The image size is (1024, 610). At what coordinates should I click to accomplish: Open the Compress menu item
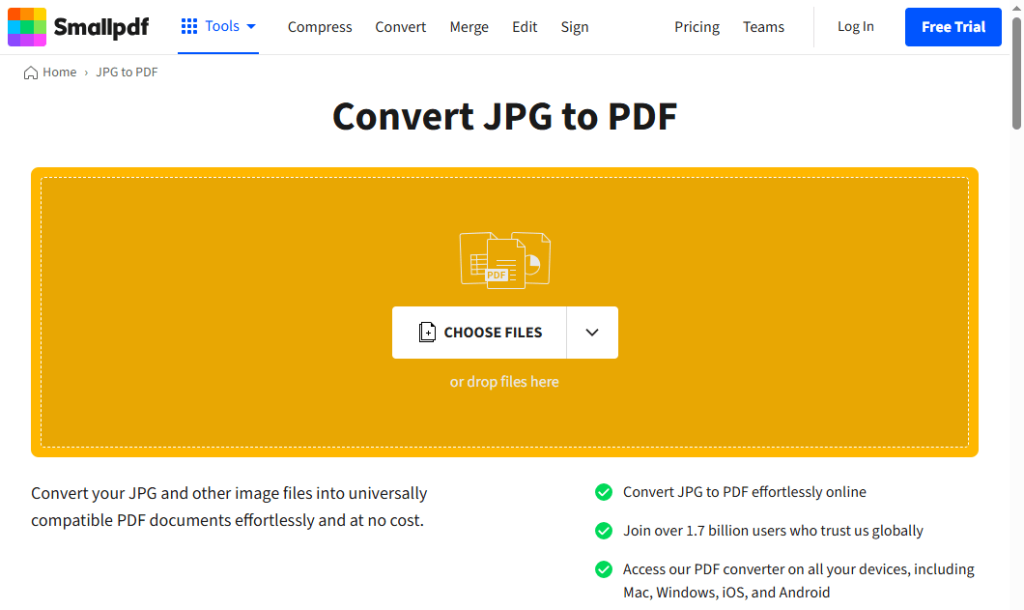coord(320,27)
